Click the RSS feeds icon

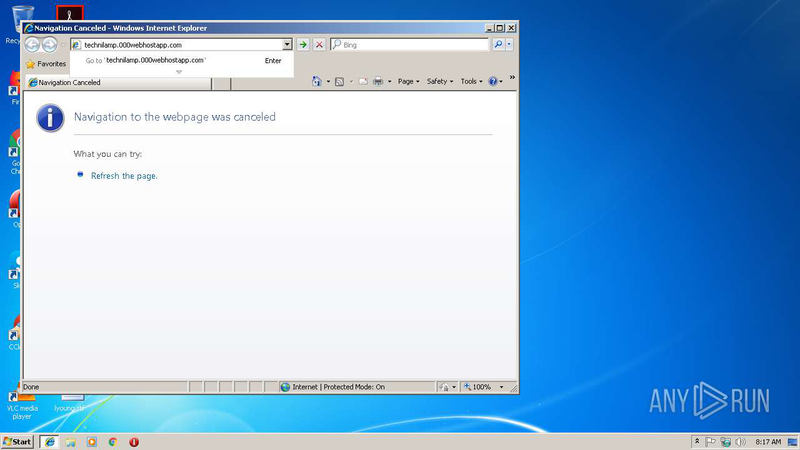340,82
